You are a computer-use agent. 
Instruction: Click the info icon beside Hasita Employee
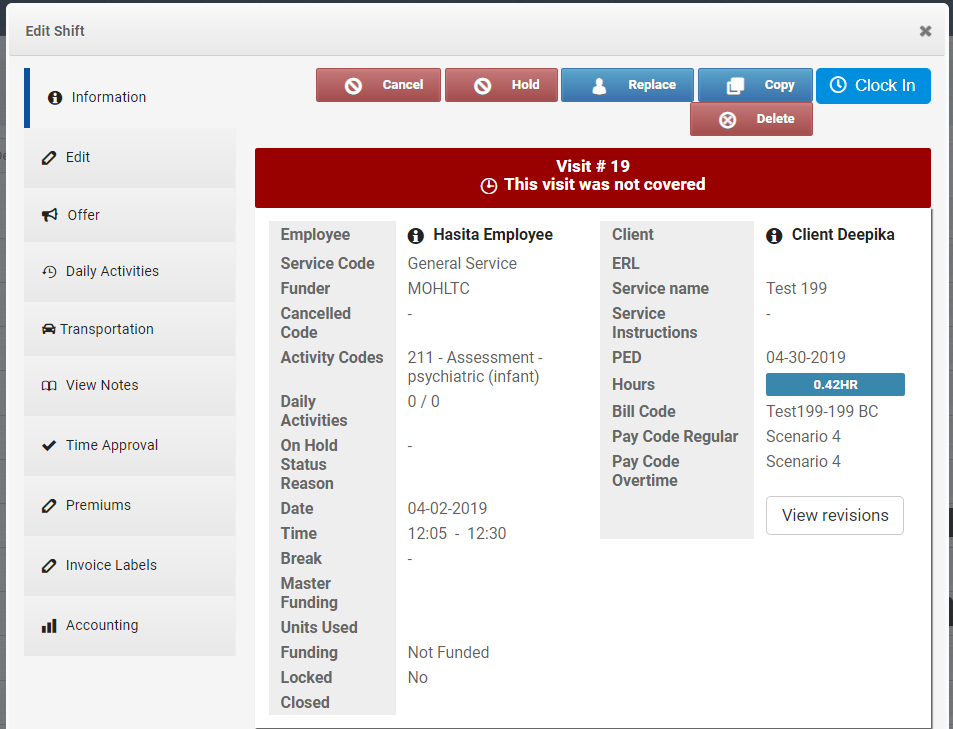click(416, 236)
